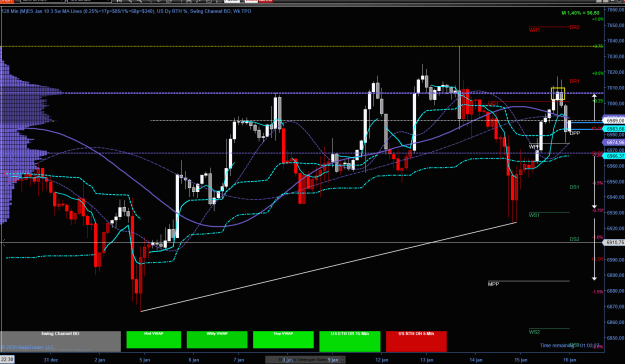Click the DR1 level label
Screen dimensions: 625x364
[574, 81]
